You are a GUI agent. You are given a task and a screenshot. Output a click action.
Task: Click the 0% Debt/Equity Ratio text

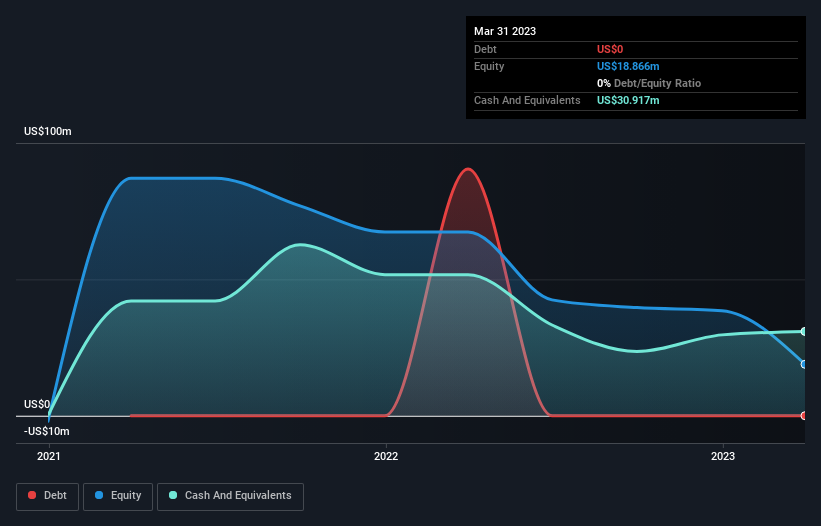(649, 83)
